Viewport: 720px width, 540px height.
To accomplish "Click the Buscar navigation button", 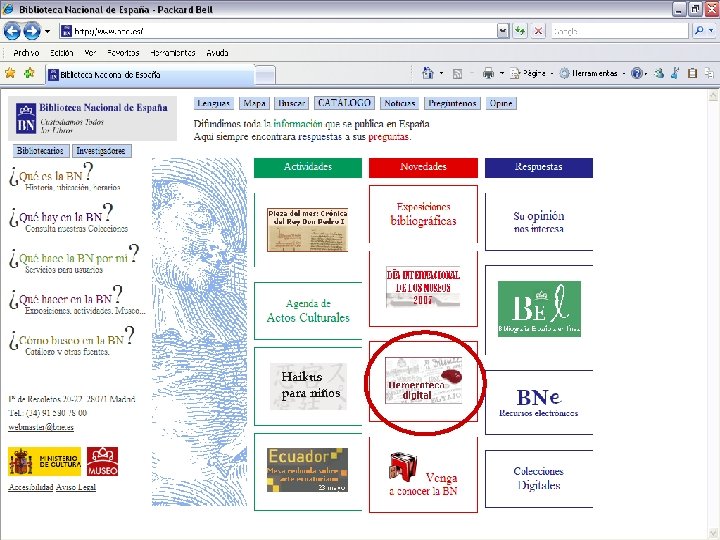I will pos(291,103).
